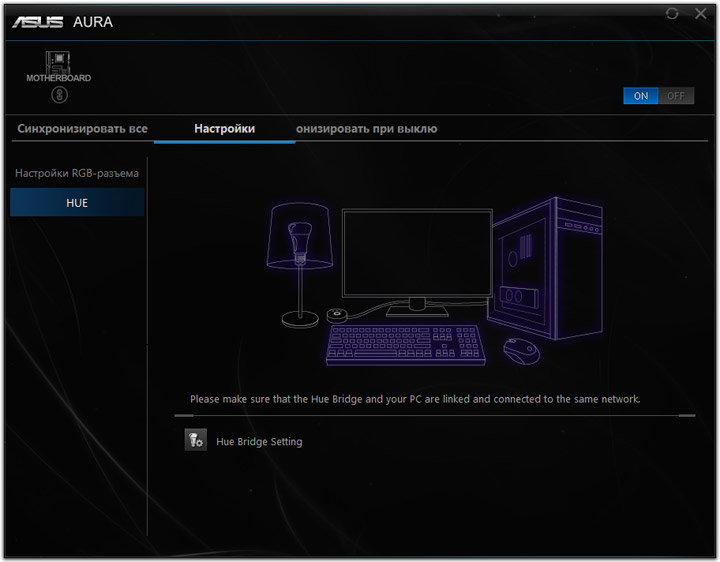
Task: Open Hue Bridge Setting label
Action: (x=259, y=442)
